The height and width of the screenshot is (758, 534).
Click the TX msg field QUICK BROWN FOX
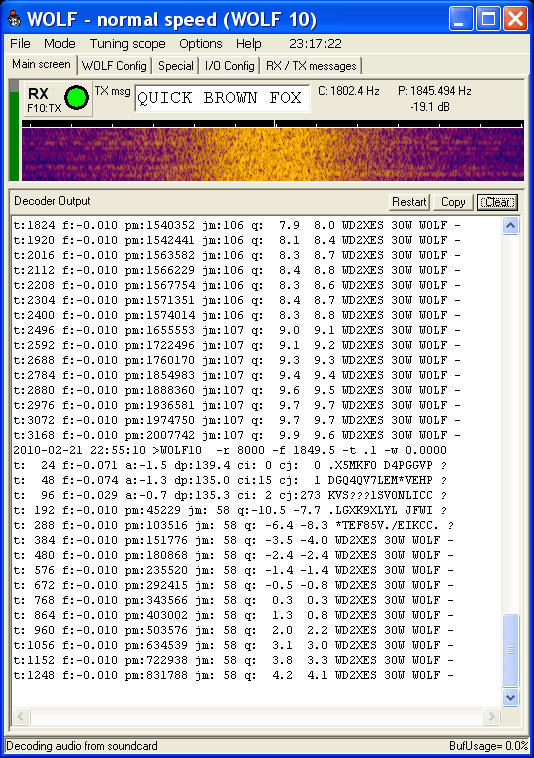point(222,98)
